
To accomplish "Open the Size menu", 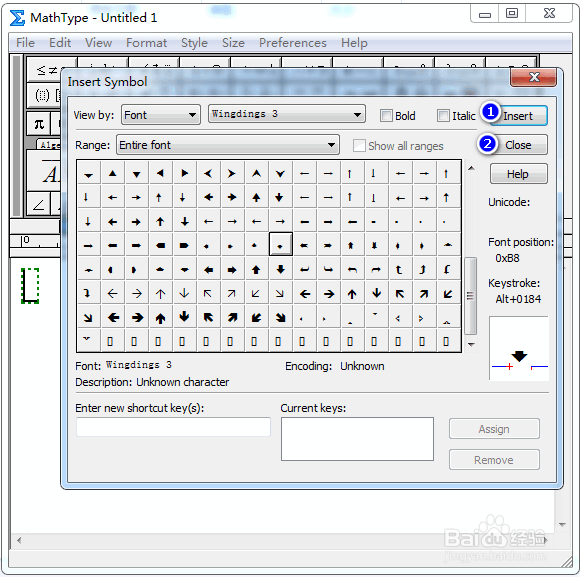I will click(233, 43).
